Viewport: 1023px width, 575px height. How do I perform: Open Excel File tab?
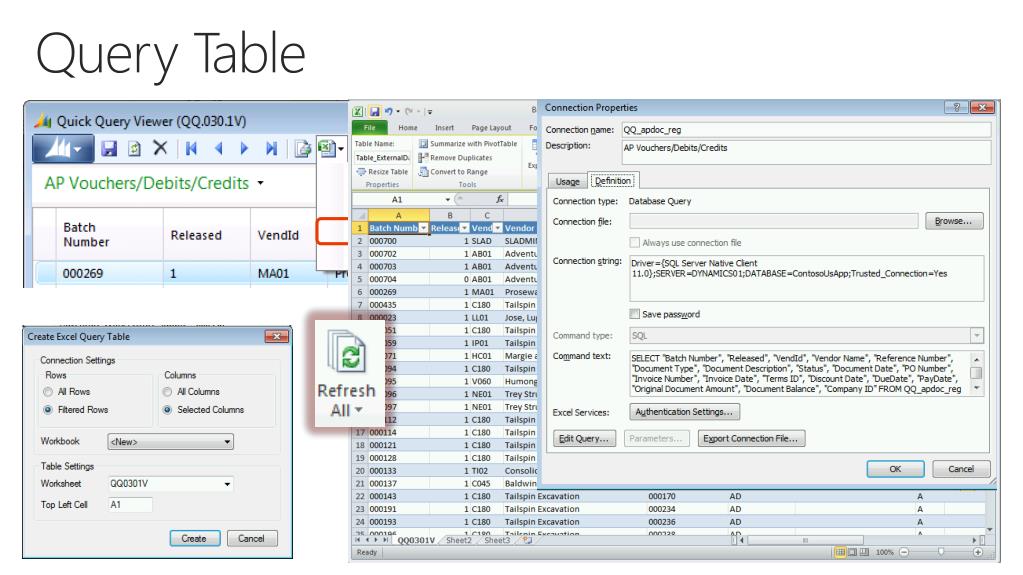(369, 127)
